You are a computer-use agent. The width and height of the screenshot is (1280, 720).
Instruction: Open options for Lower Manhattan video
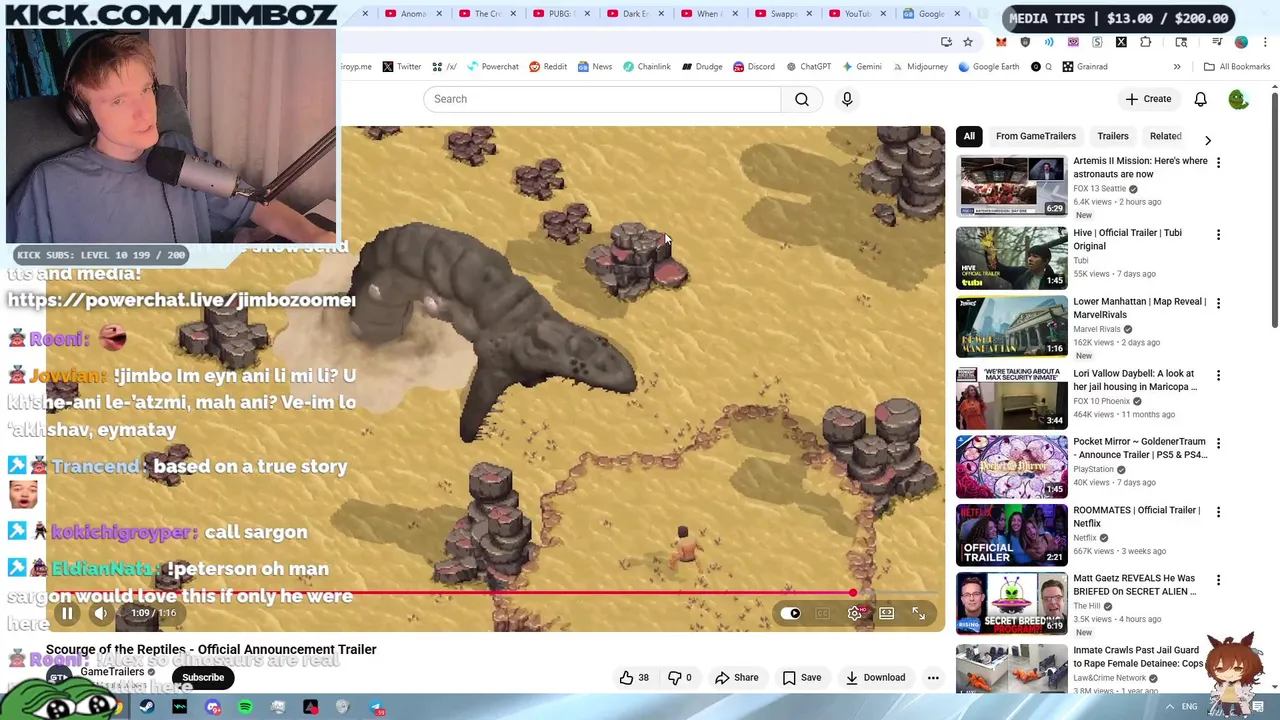[1218, 302]
